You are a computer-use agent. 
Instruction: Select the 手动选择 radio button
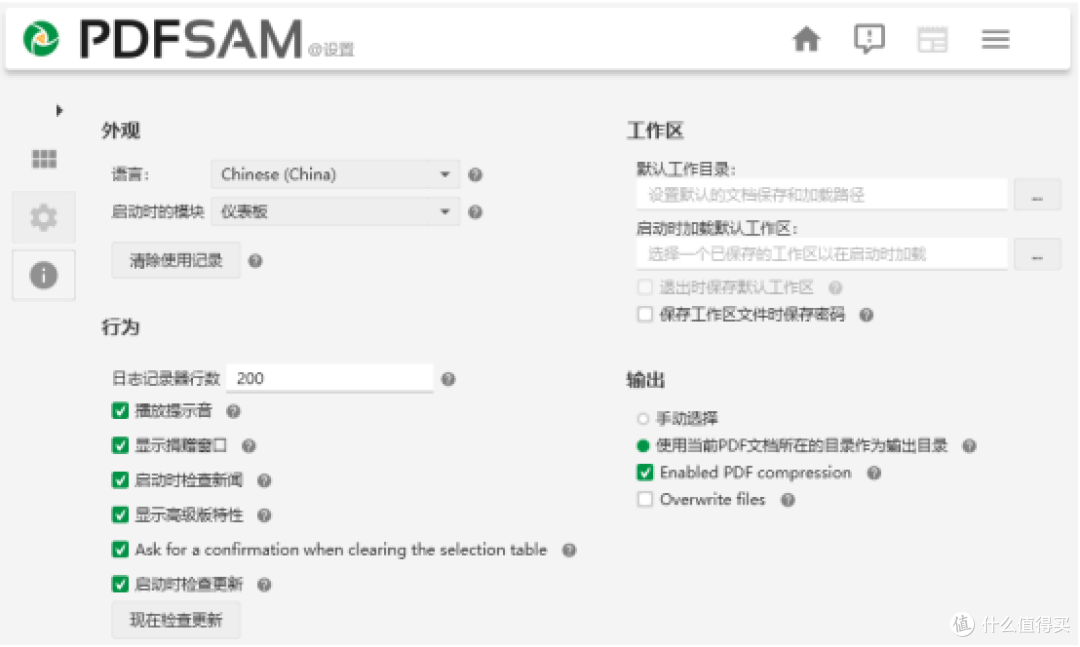(x=643, y=419)
